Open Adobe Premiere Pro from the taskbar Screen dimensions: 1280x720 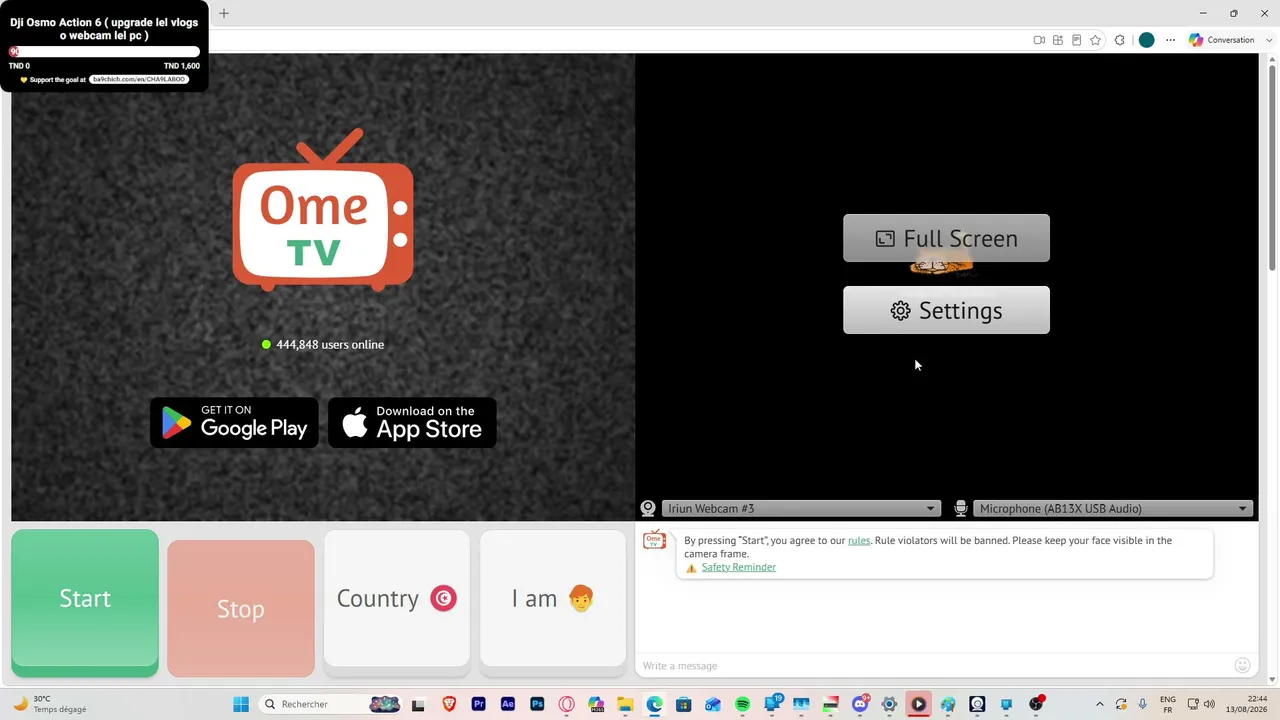click(x=478, y=704)
